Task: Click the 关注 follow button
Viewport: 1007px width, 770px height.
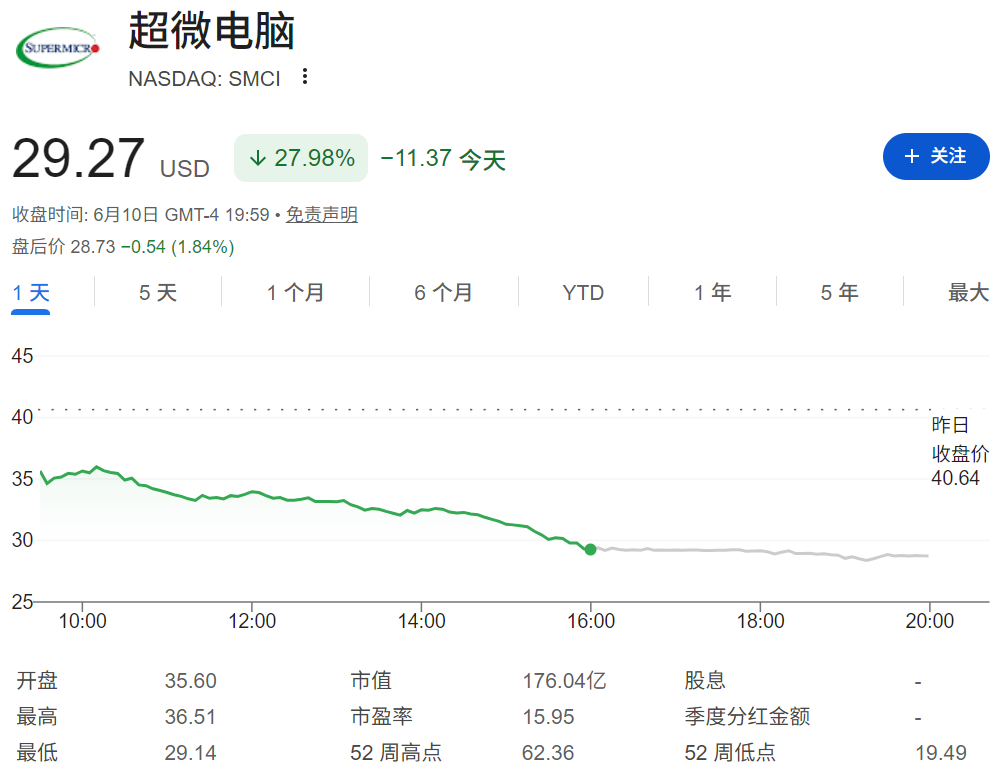Action: point(936,156)
